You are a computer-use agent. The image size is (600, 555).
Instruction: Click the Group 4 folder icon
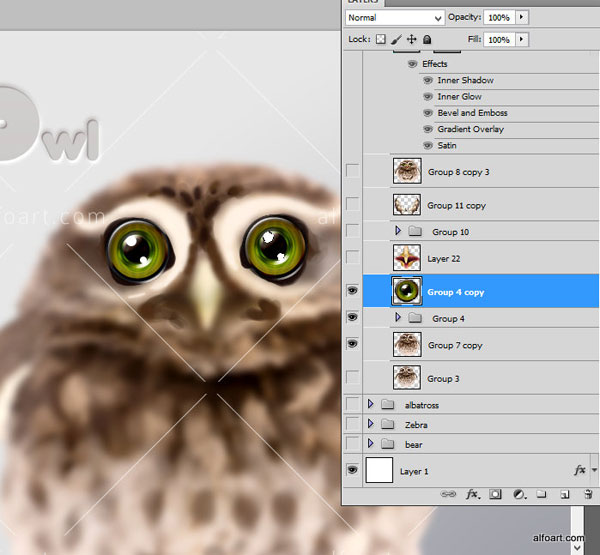point(415,318)
